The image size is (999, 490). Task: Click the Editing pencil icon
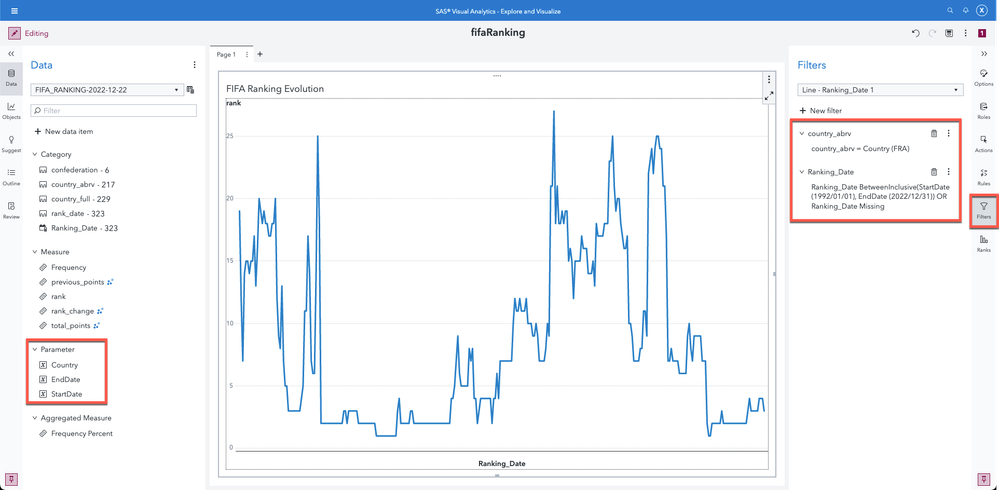tap(14, 33)
